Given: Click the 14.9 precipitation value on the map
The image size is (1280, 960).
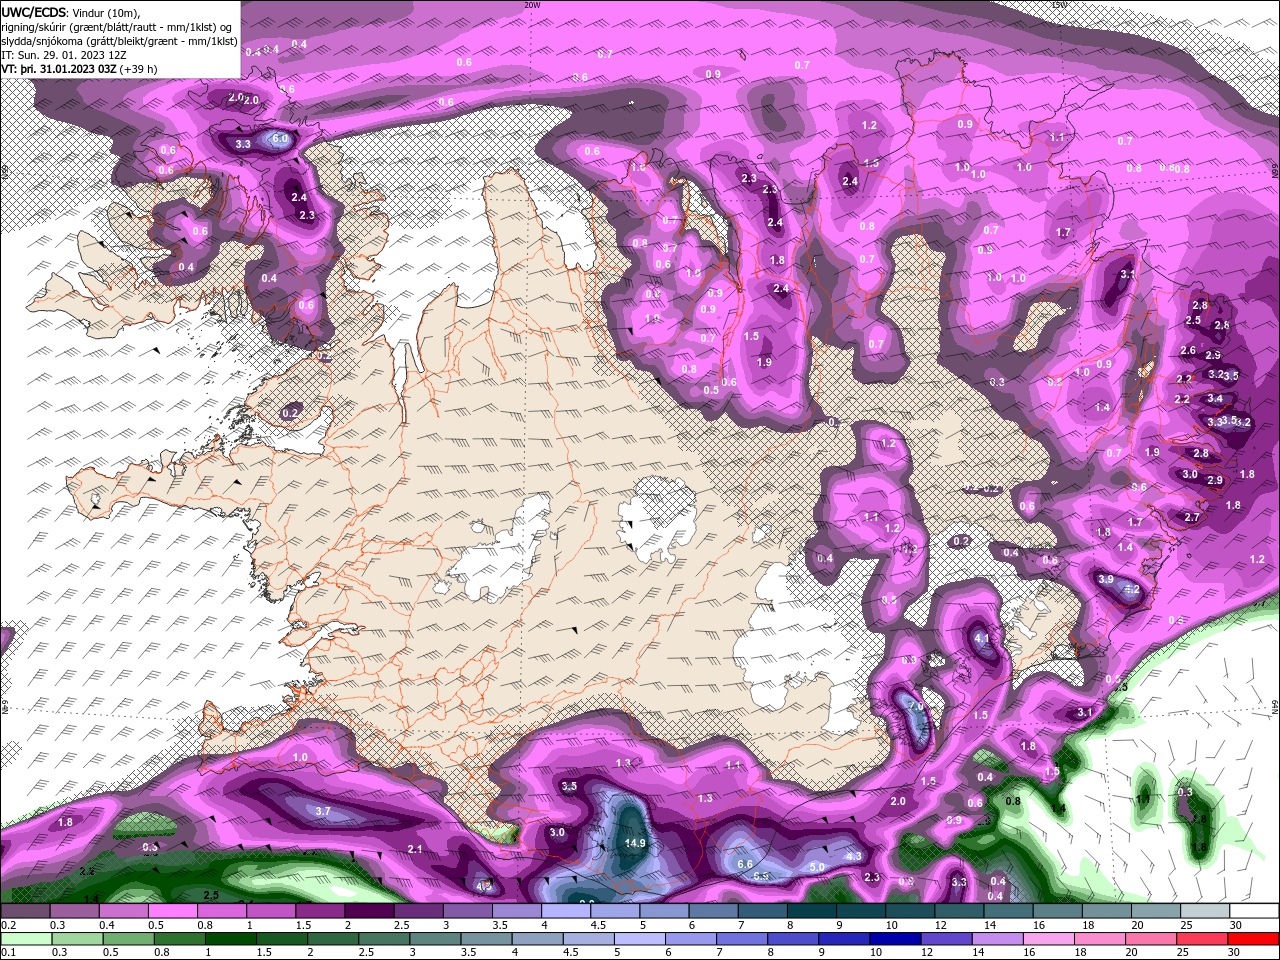Looking at the screenshot, I should (x=635, y=843).
